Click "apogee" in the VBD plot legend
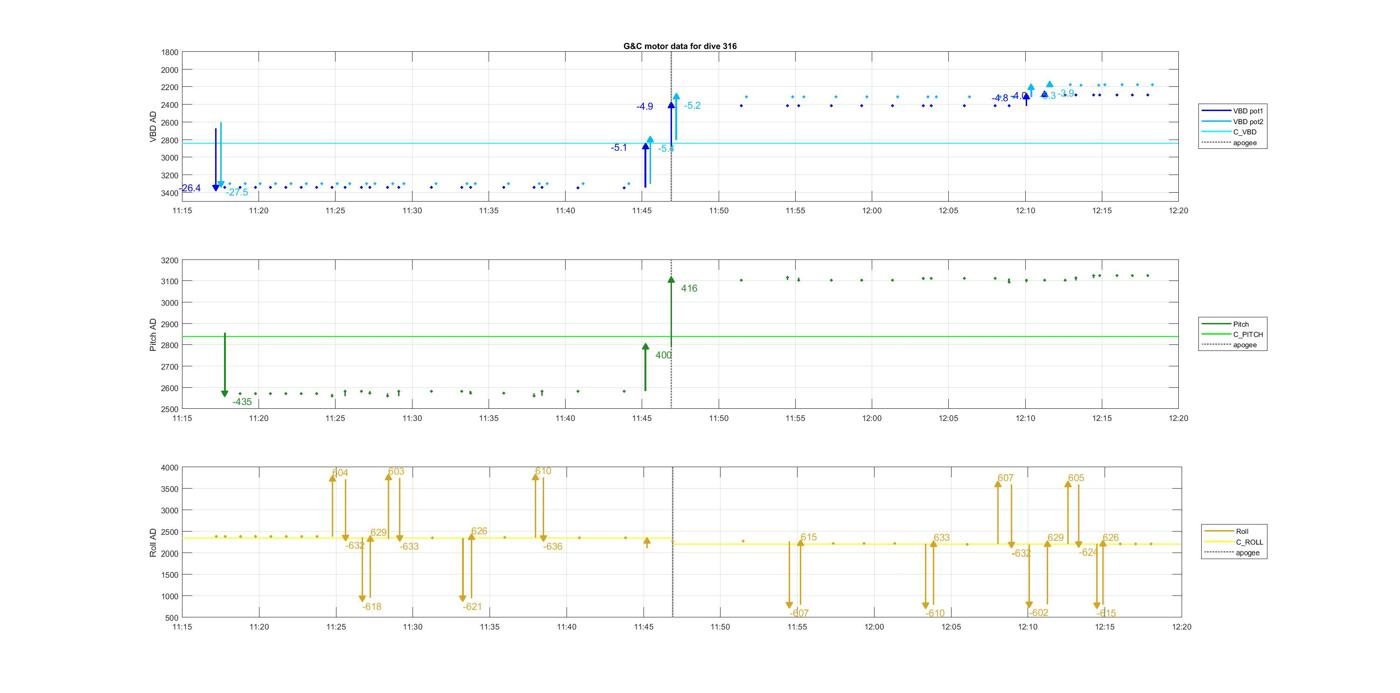1400x693 pixels. pos(1245,142)
